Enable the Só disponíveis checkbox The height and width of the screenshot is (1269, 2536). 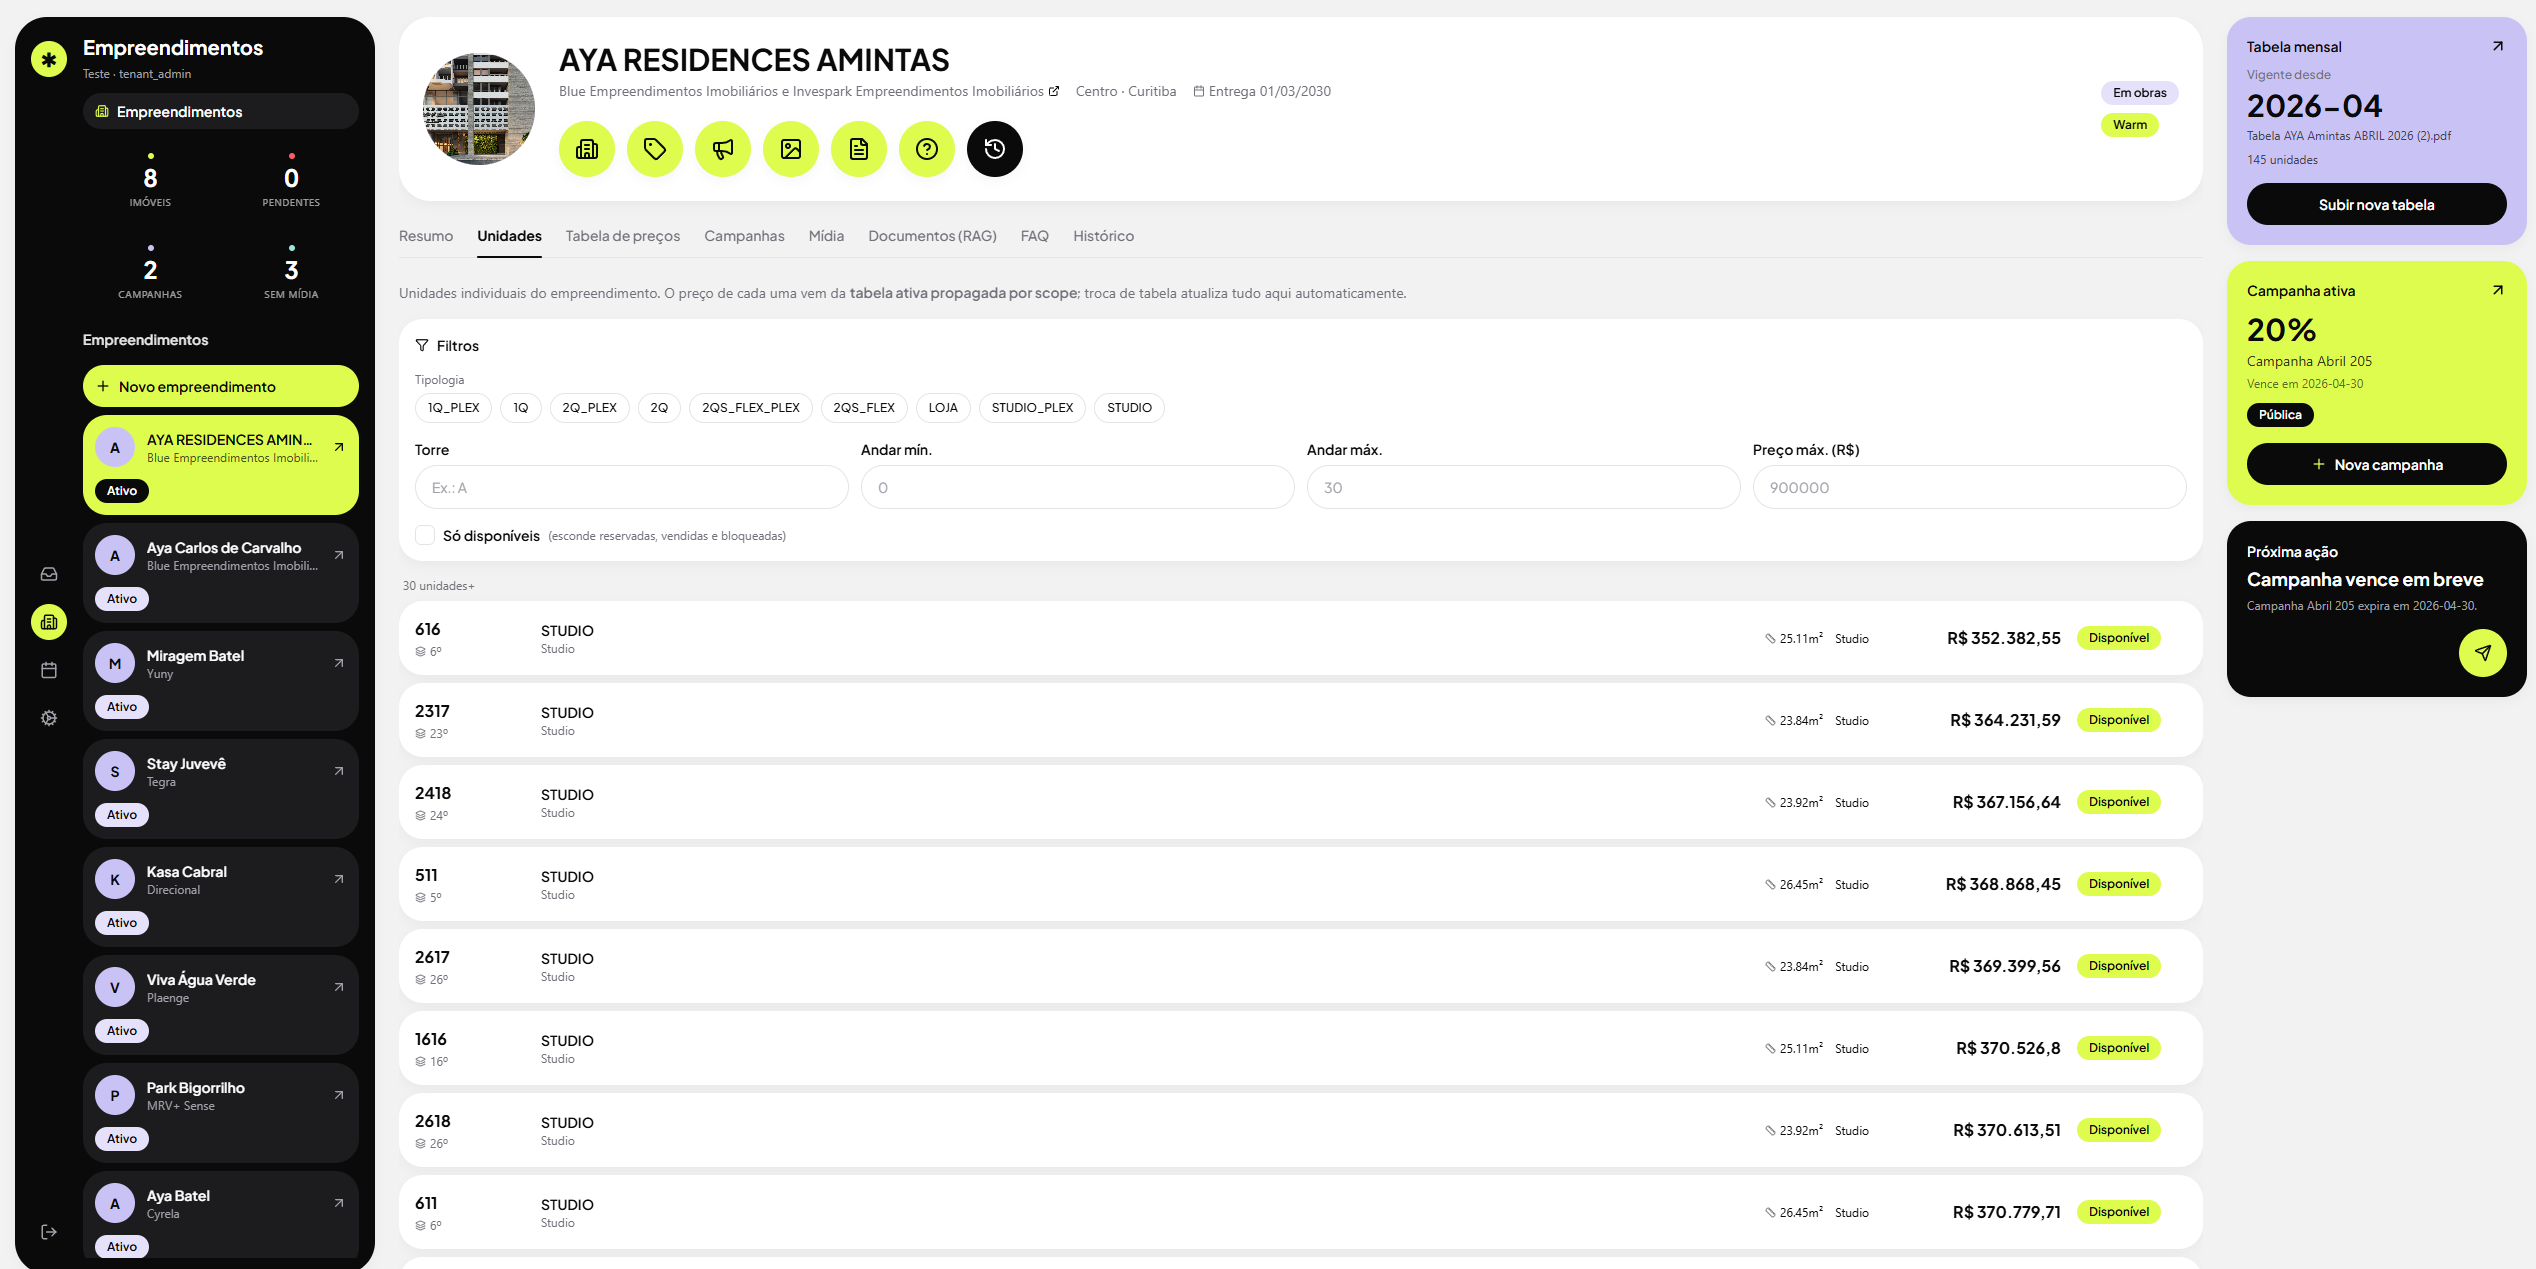[x=425, y=535]
